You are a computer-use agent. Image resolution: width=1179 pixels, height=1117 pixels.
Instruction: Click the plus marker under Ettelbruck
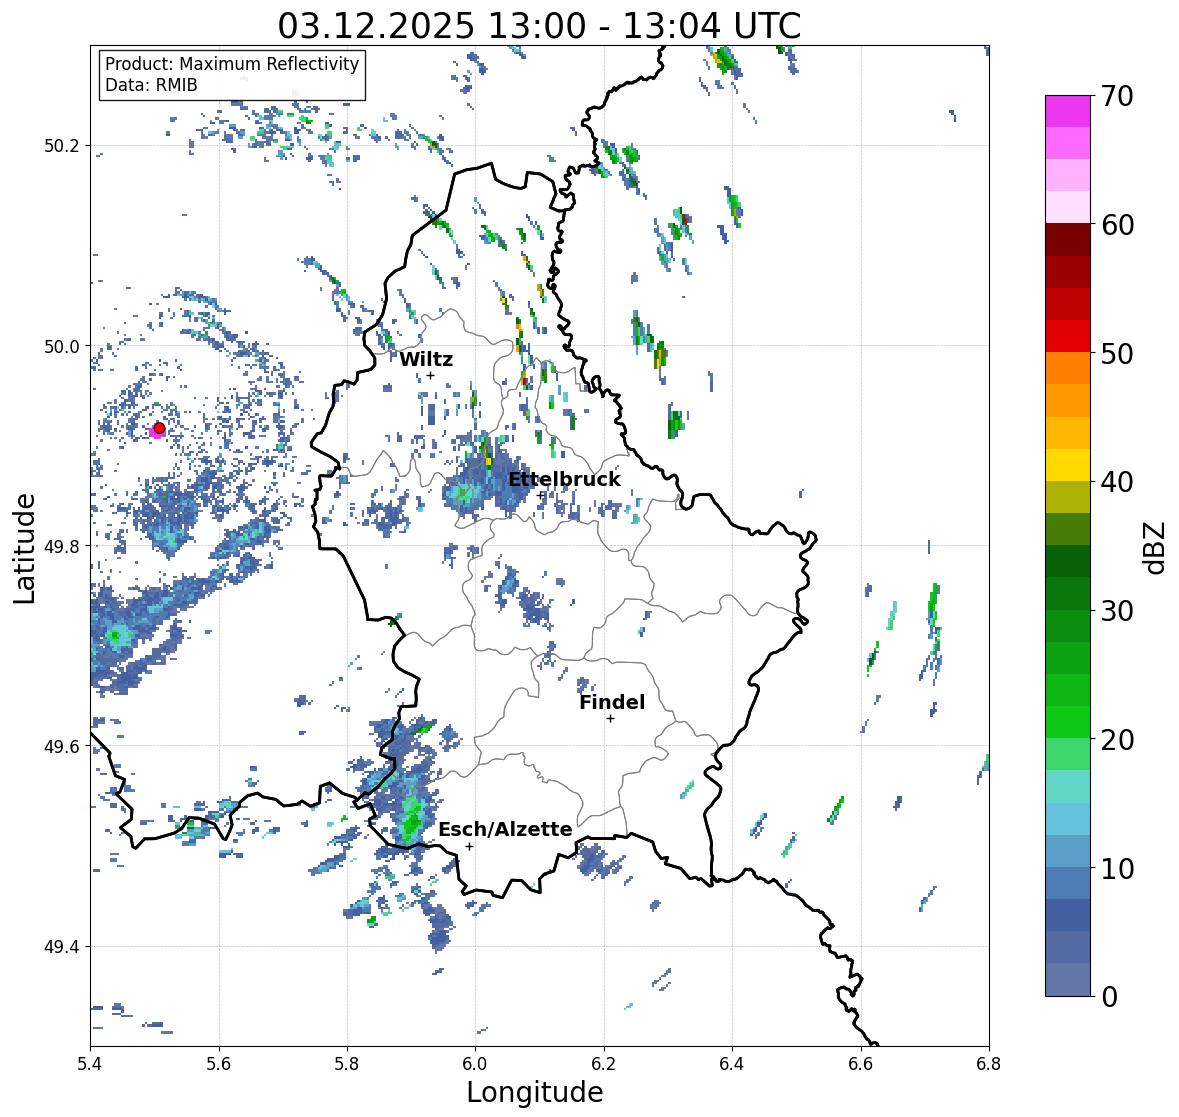pyautogui.click(x=541, y=495)
